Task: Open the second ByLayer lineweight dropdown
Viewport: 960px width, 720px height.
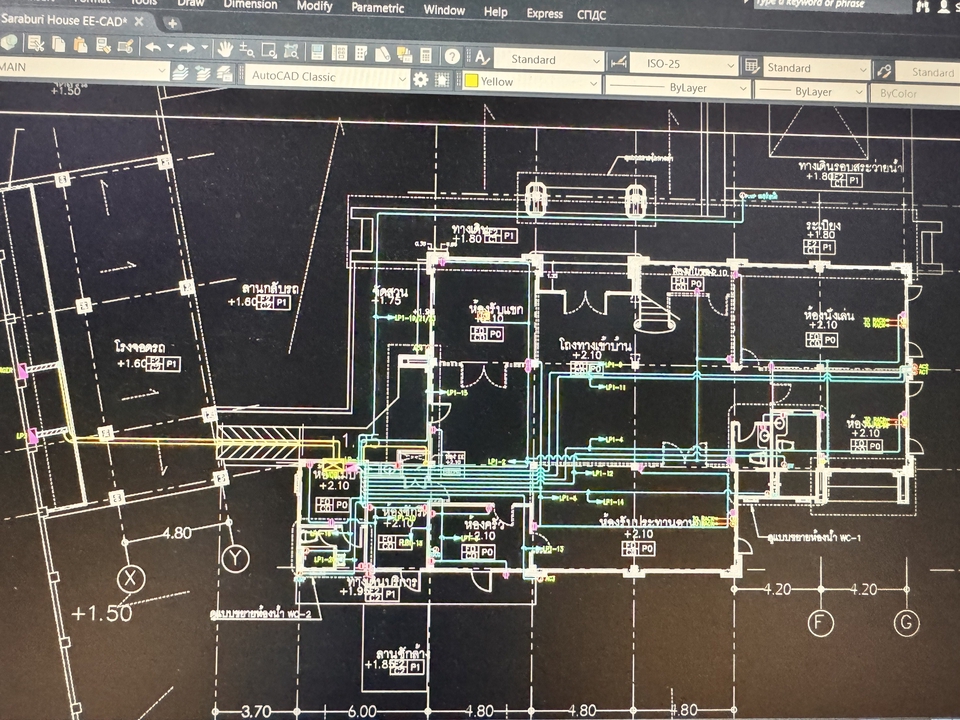Action: click(810, 92)
